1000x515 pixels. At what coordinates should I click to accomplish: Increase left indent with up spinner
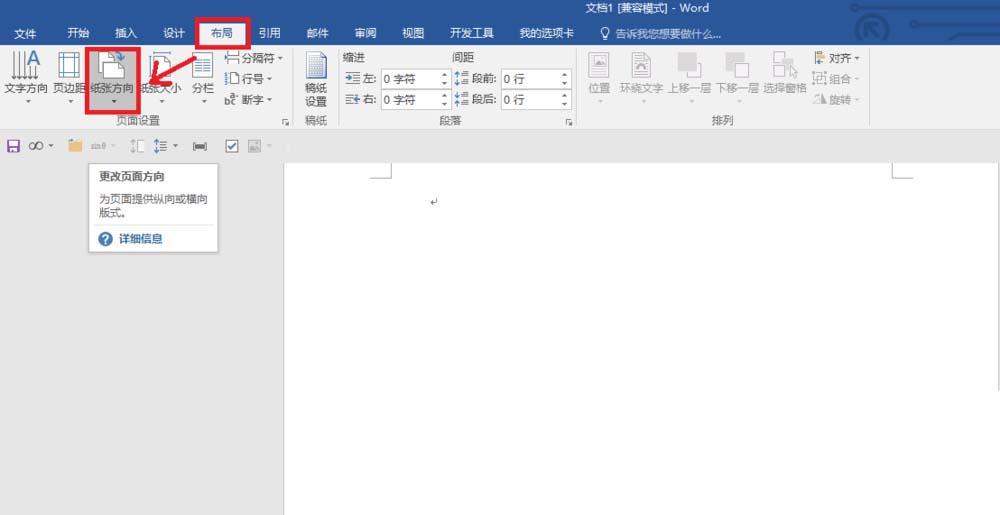tap(445, 75)
